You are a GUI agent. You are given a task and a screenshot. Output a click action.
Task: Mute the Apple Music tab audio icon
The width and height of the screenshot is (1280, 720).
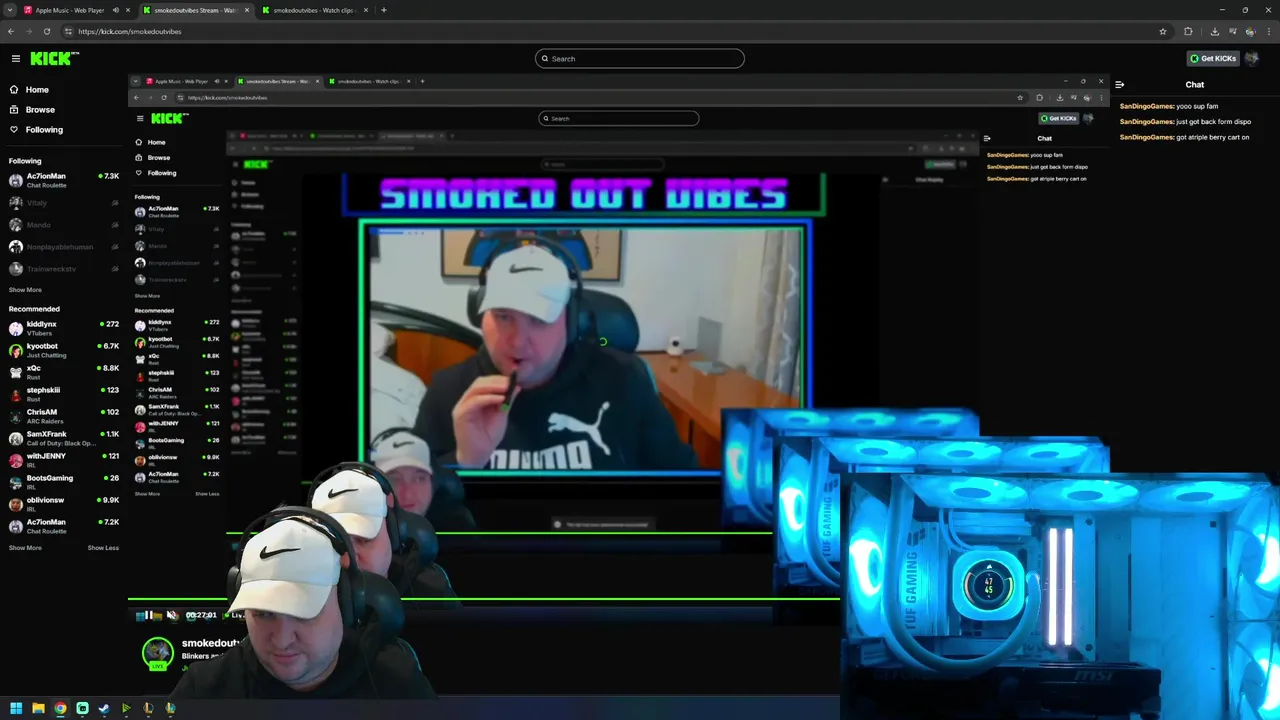pyautogui.click(x=116, y=10)
